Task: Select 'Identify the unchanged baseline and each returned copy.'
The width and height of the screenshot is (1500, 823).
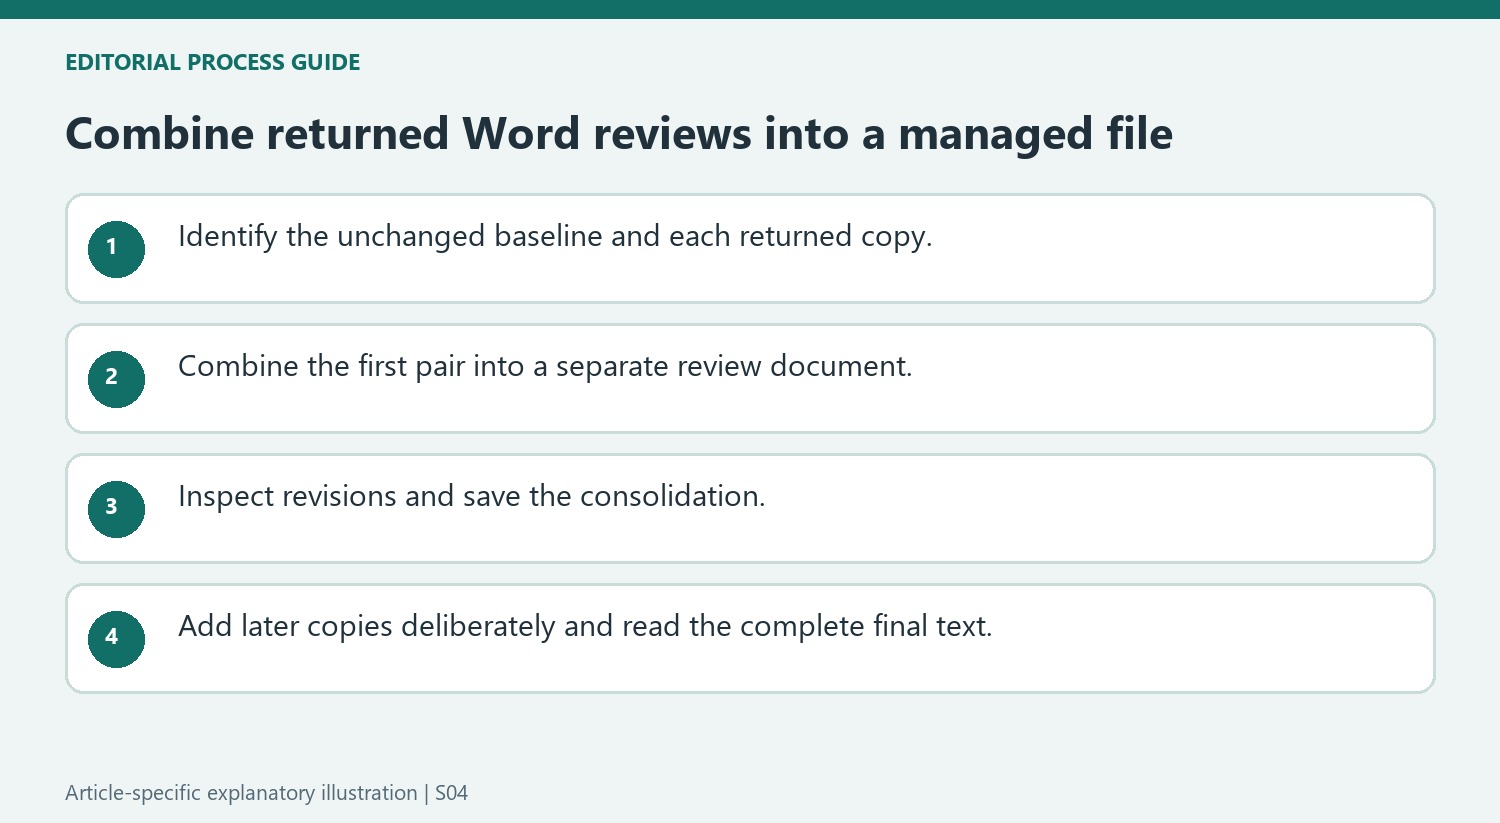Action: (555, 237)
